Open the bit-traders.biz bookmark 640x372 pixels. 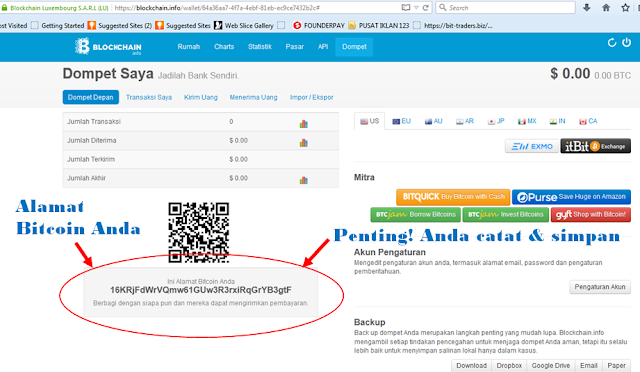coord(453,26)
